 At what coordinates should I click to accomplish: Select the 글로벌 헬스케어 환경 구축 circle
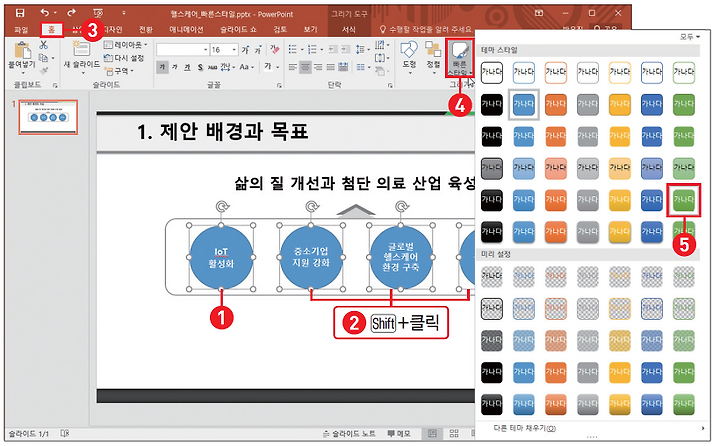click(401, 257)
